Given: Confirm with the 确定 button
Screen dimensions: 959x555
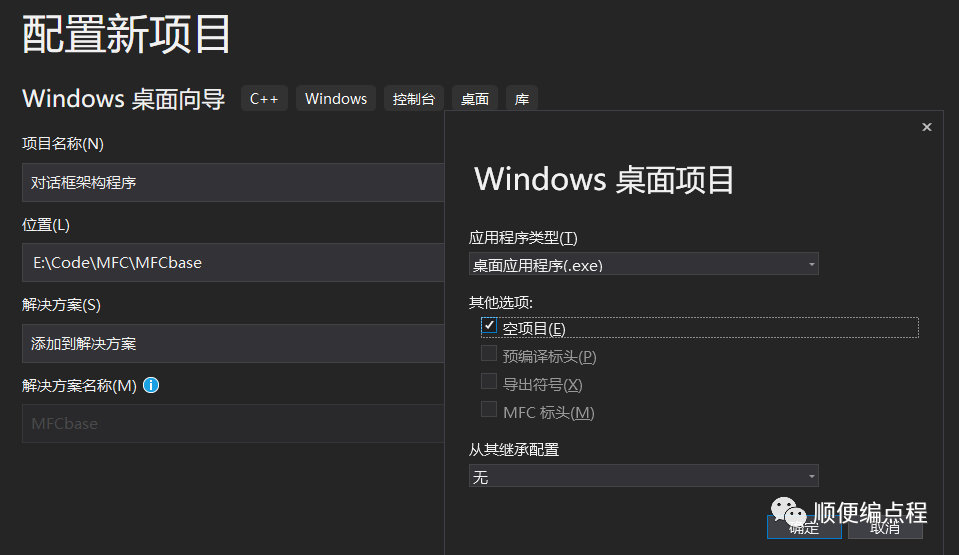Looking at the screenshot, I should click(x=804, y=527).
